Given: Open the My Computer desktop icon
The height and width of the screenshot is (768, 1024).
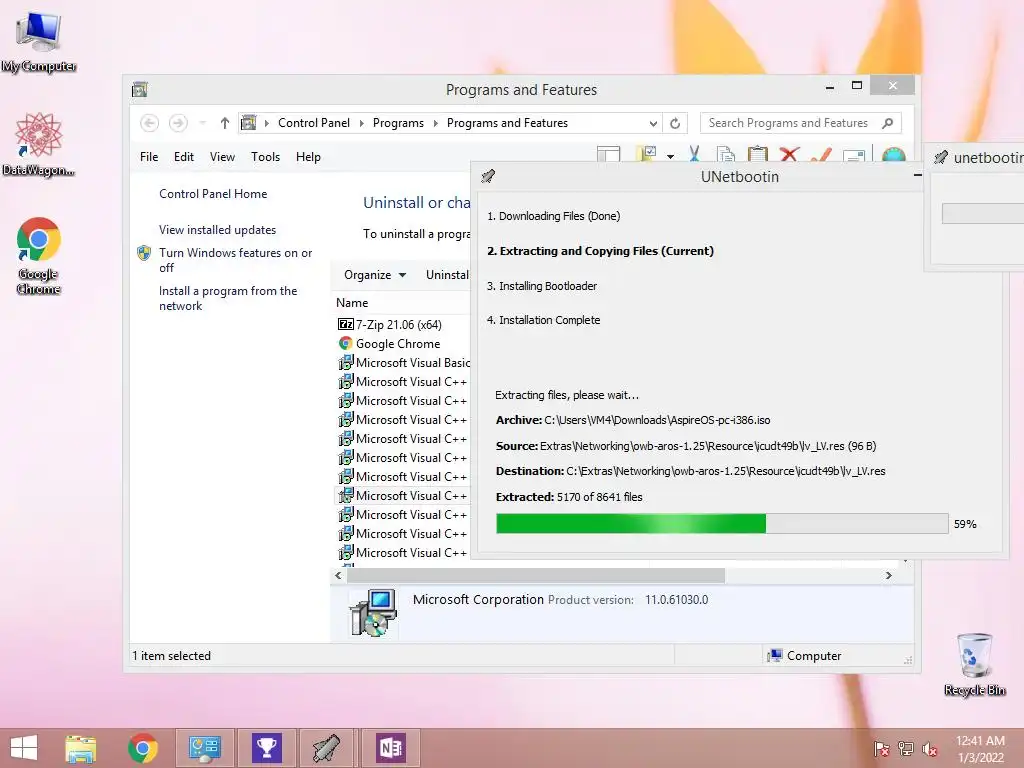Looking at the screenshot, I should (x=39, y=41).
